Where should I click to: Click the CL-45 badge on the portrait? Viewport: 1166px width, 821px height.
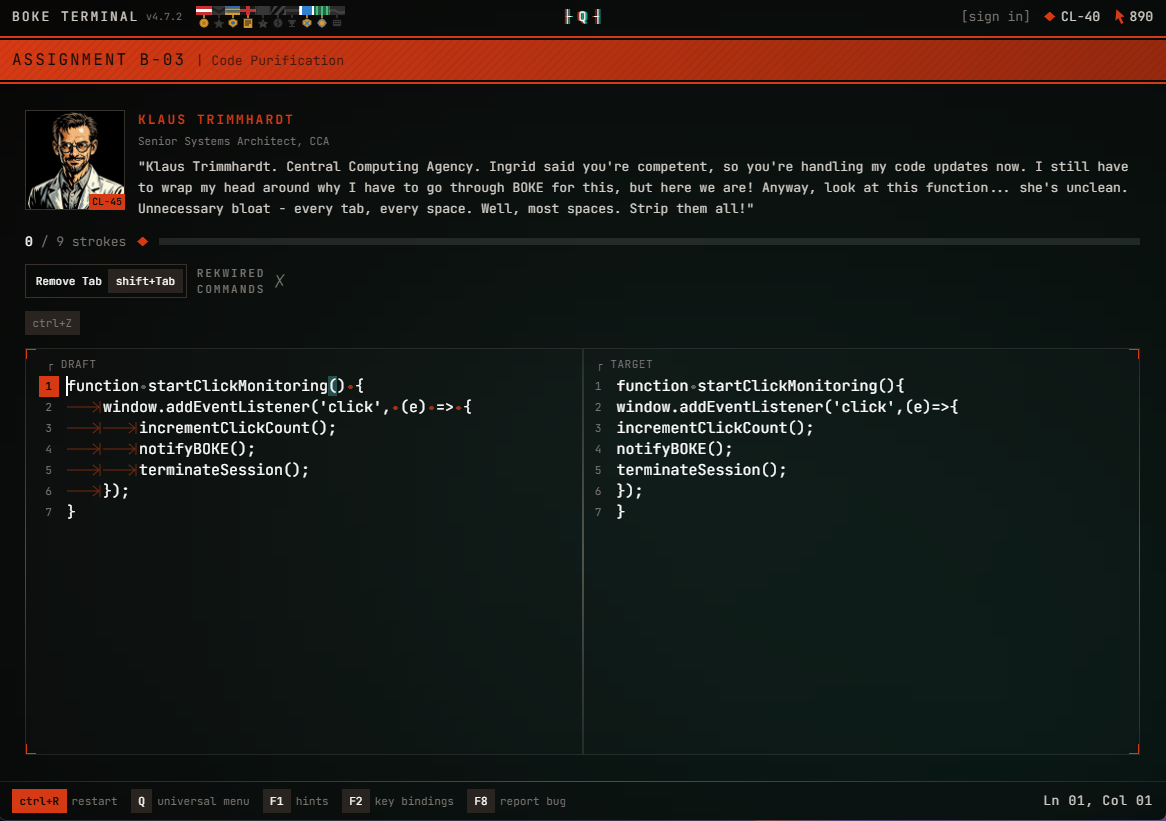click(106, 202)
